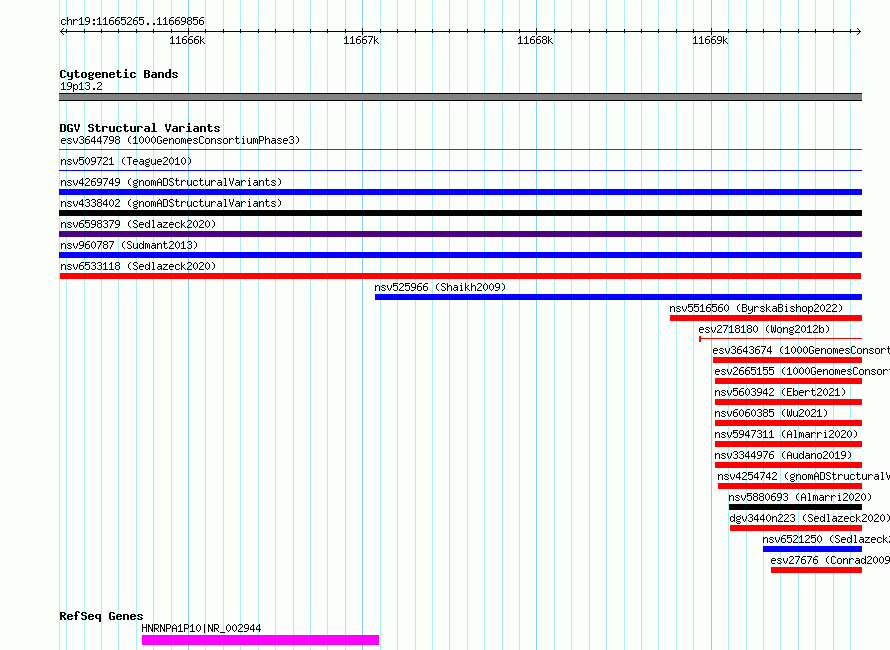Click the 19p13.2 band label
Screen dimensions: 890x650
tap(81, 86)
